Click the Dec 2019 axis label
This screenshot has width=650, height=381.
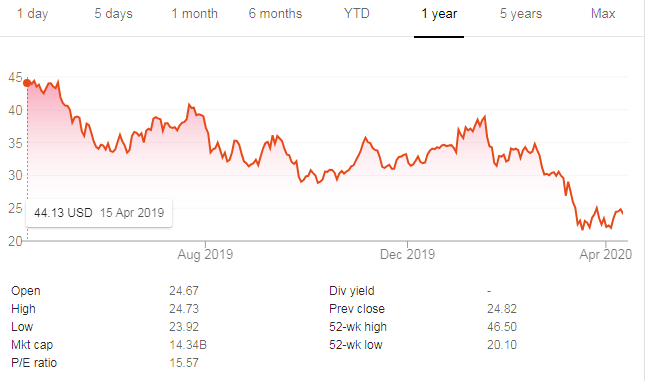(407, 254)
